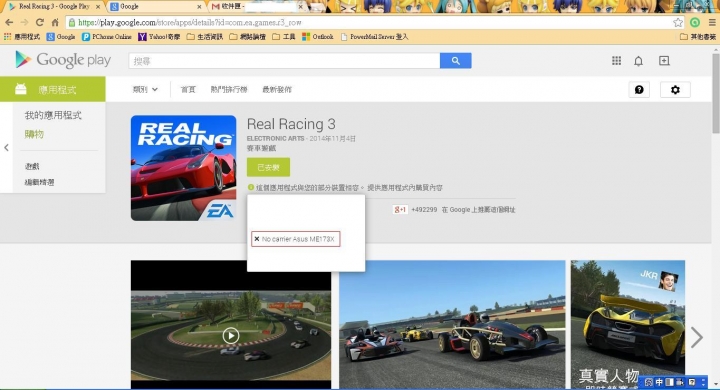Expand Other bookmarks folder

pos(698,37)
